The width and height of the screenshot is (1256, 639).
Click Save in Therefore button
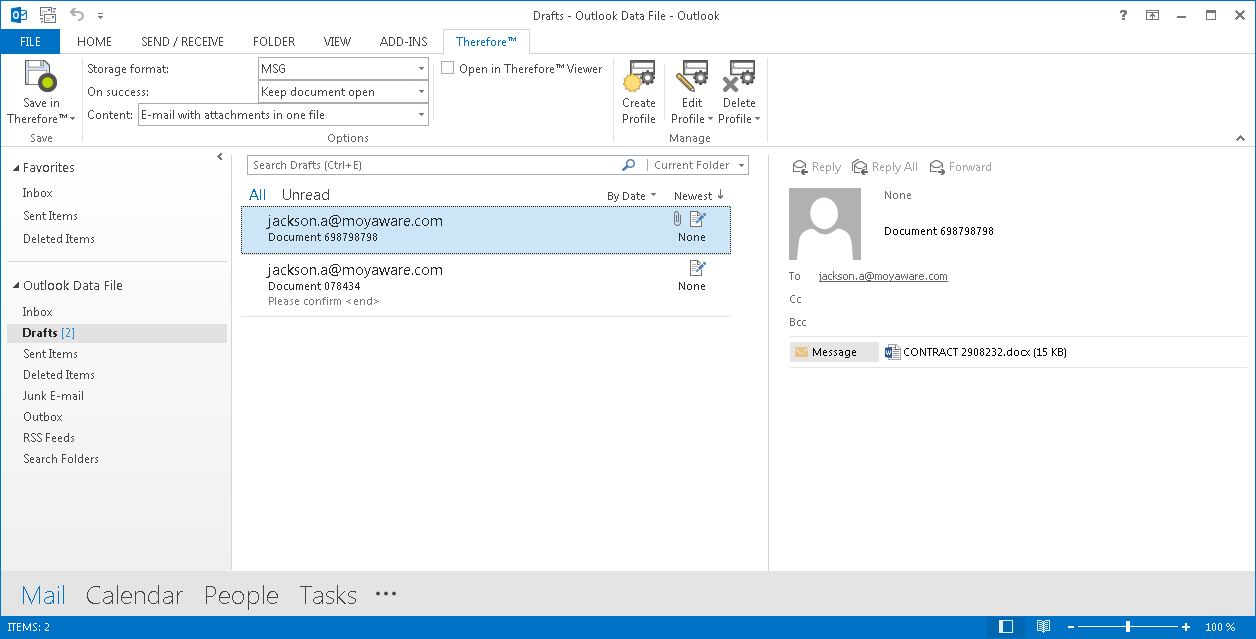click(40, 90)
